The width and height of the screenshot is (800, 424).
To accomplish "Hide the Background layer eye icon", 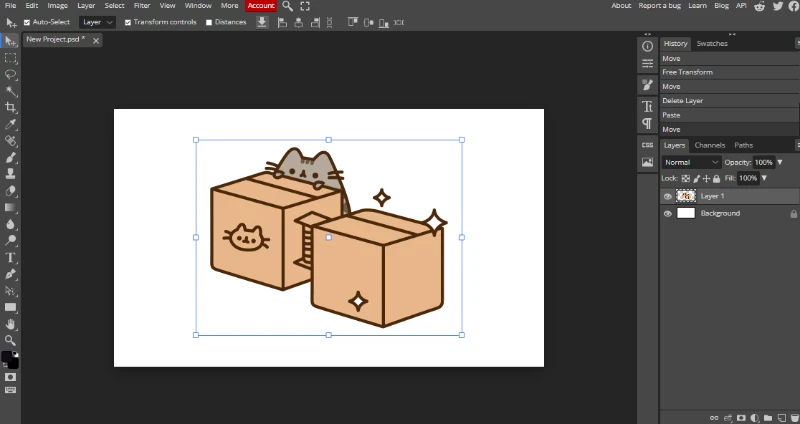I will click(667, 214).
